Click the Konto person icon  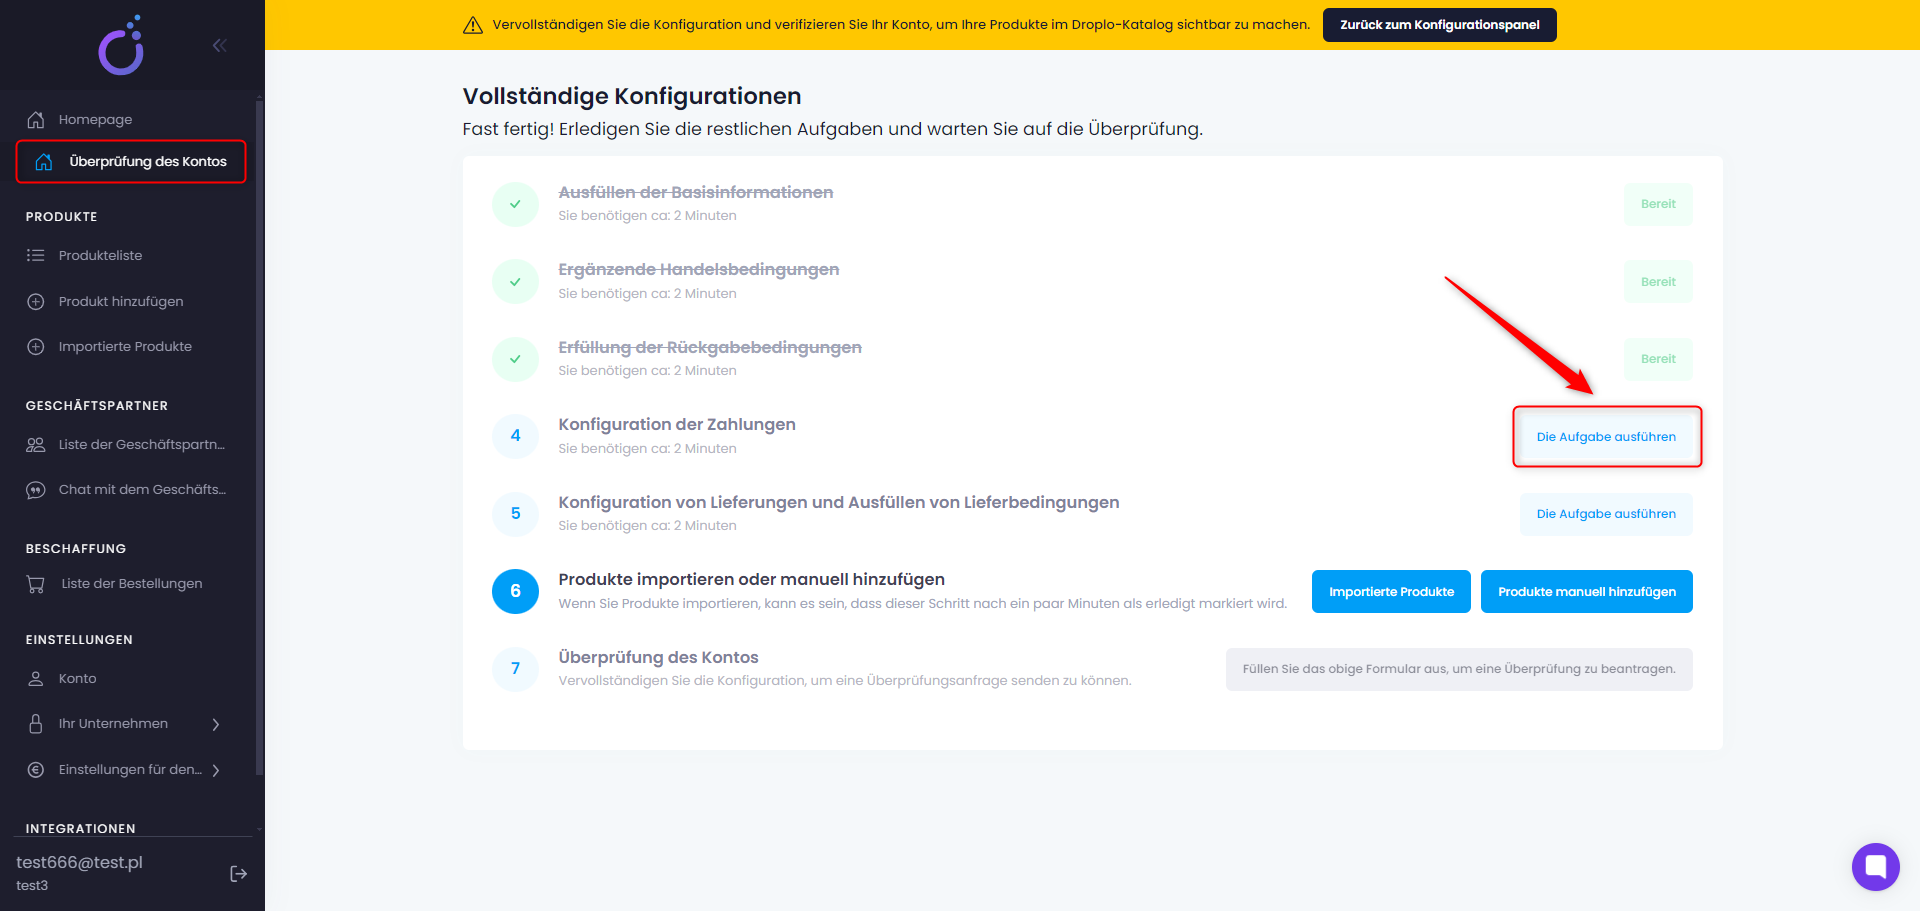pos(36,679)
